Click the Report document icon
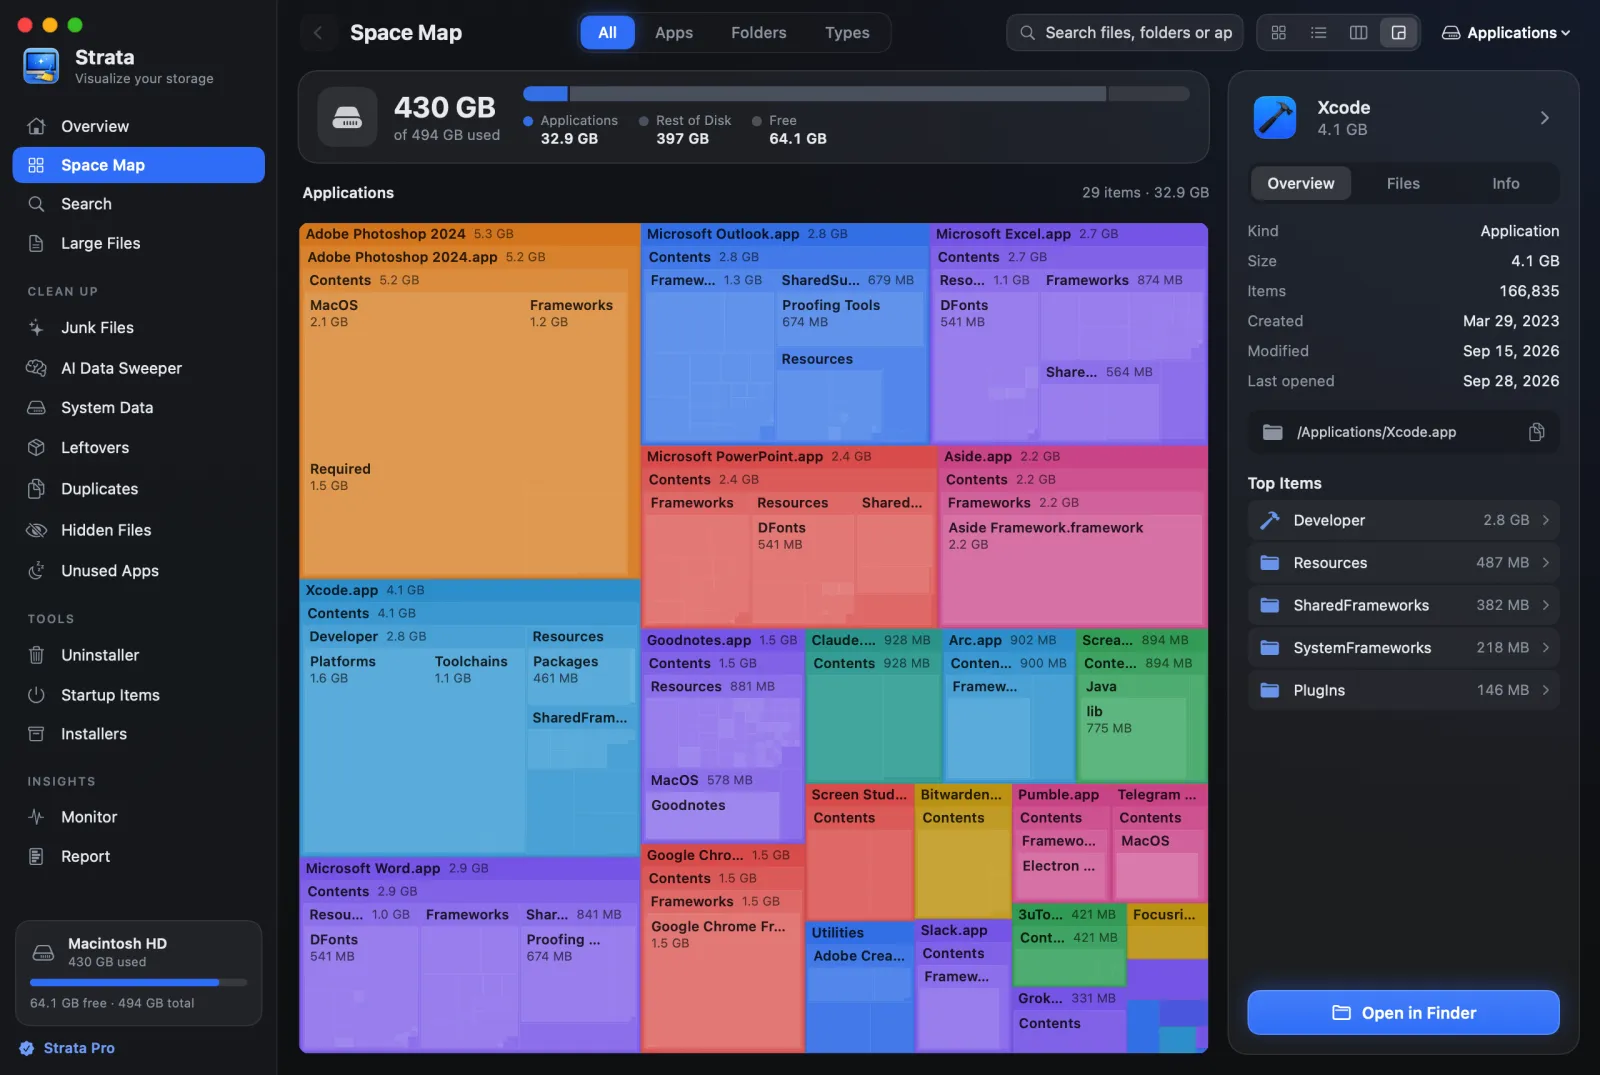This screenshot has height=1075, width=1600. [36, 857]
